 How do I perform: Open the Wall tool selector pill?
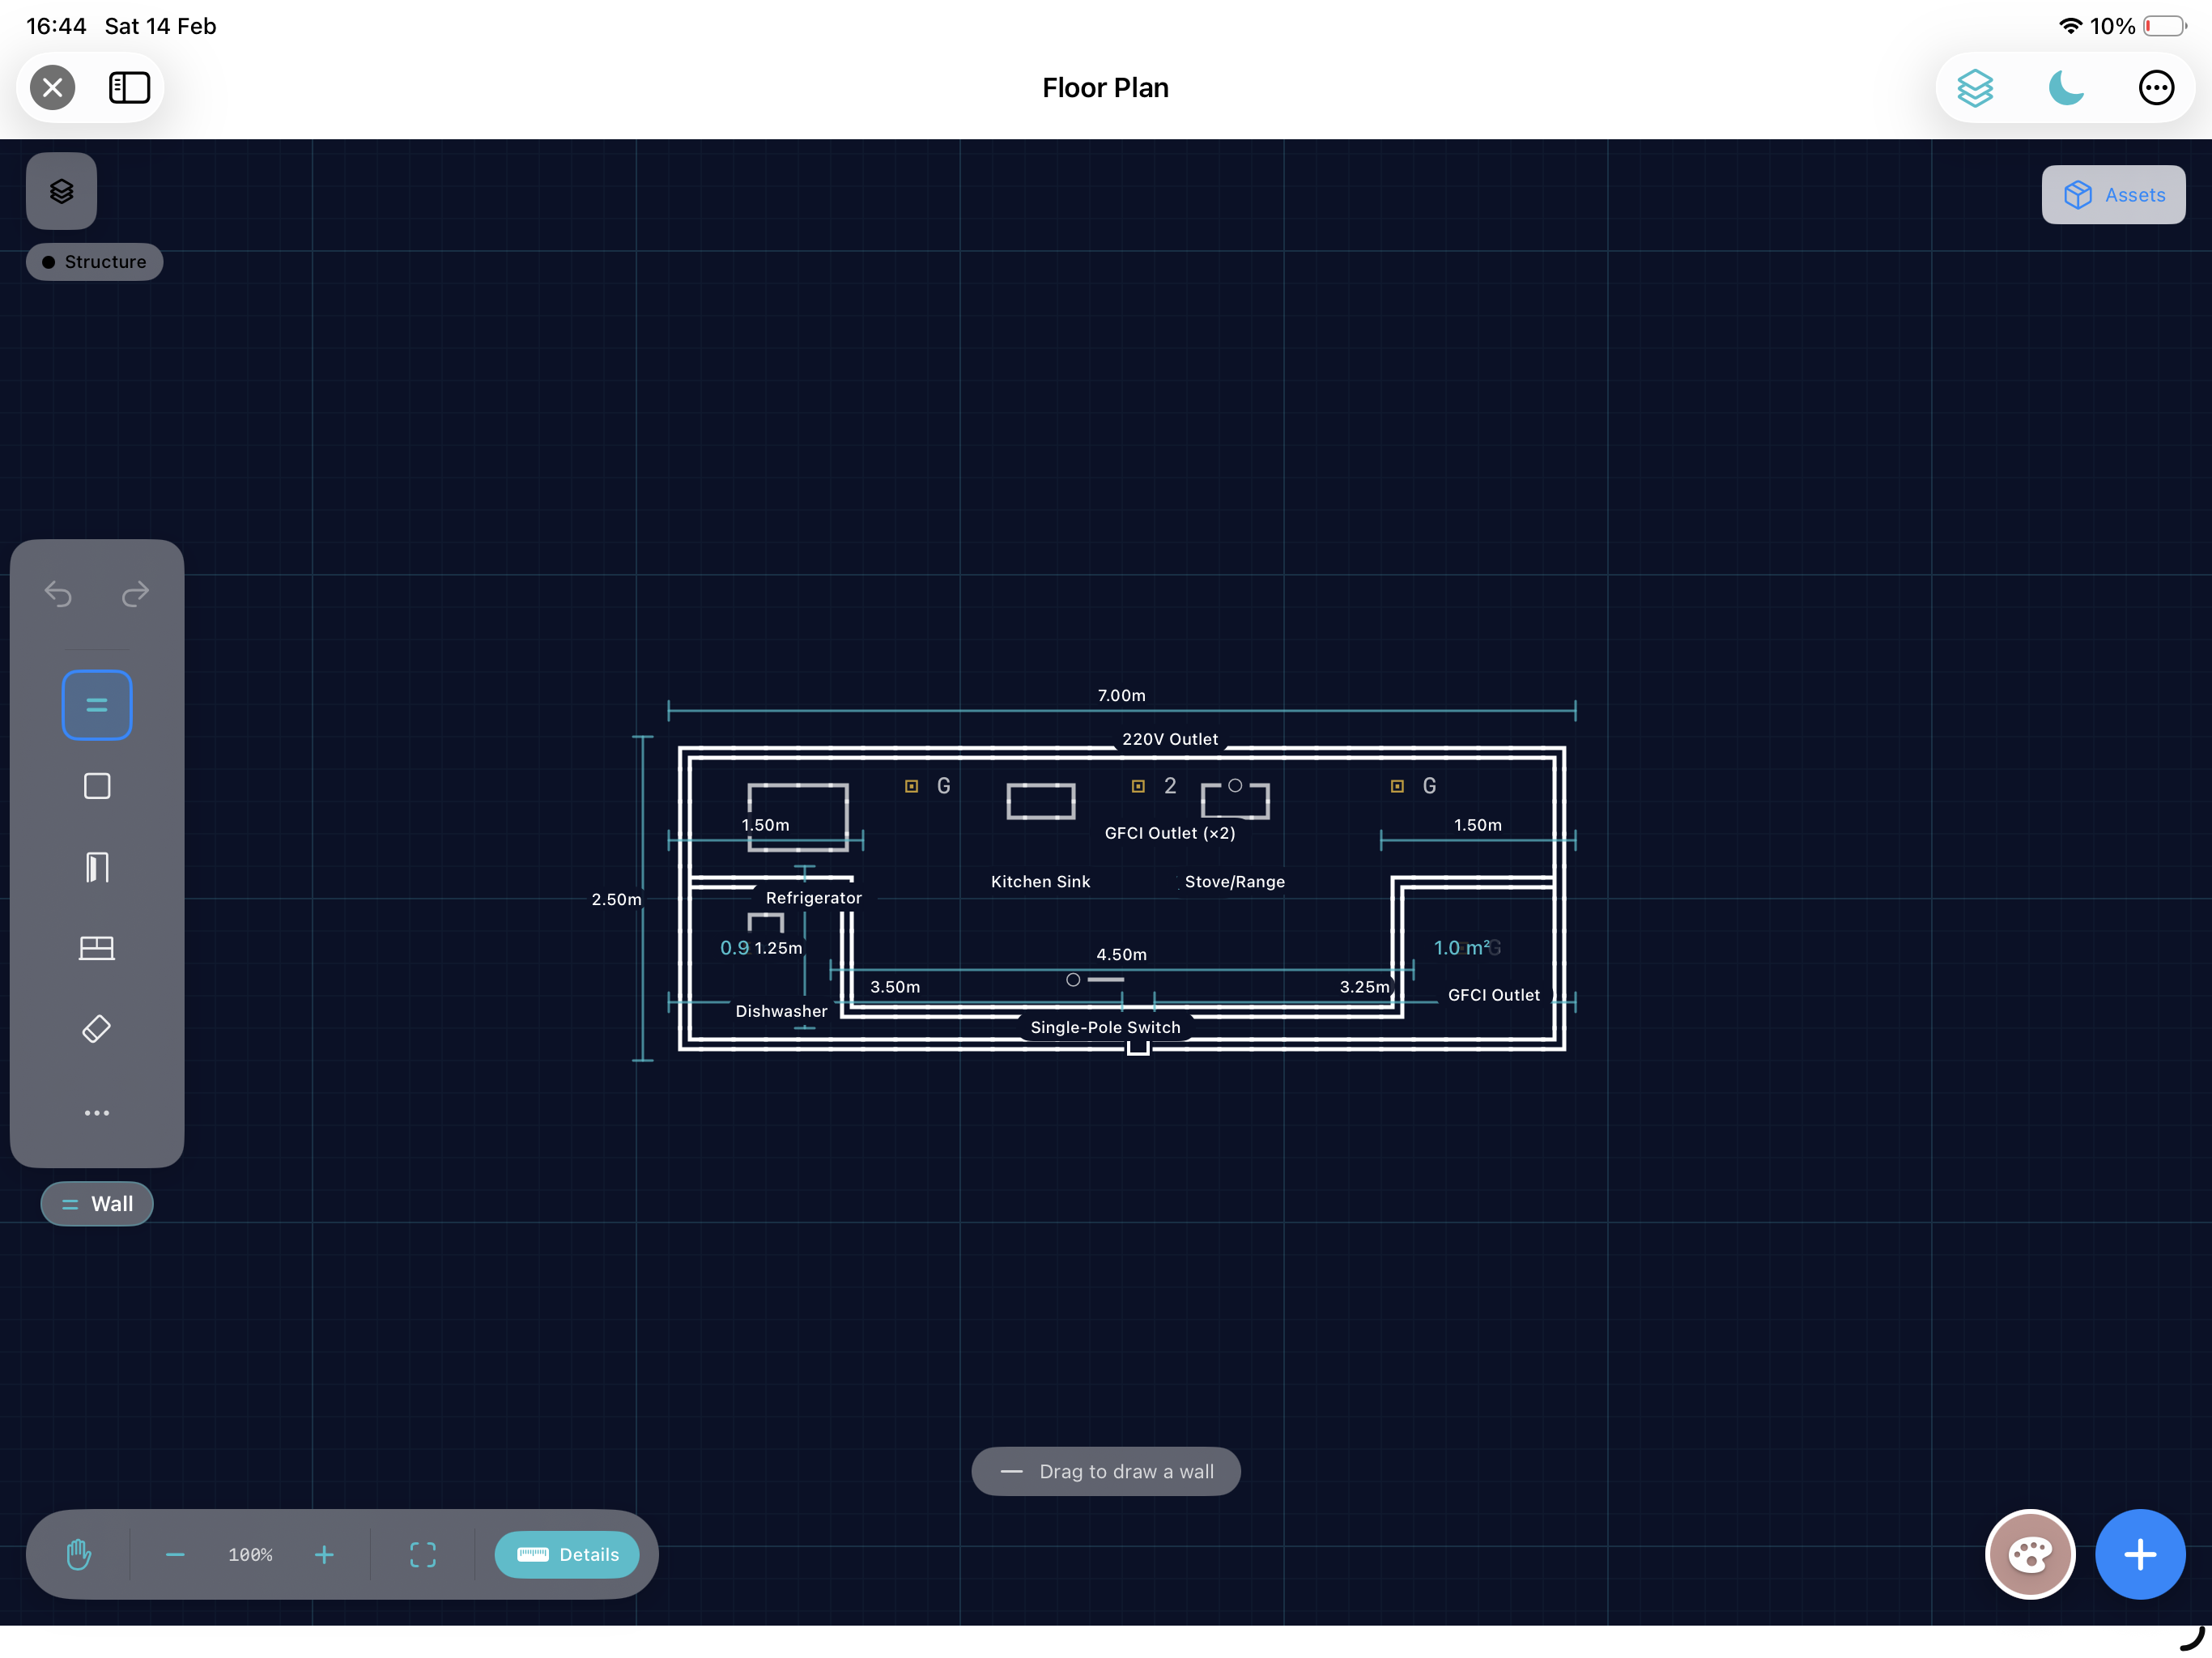[x=96, y=1204]
